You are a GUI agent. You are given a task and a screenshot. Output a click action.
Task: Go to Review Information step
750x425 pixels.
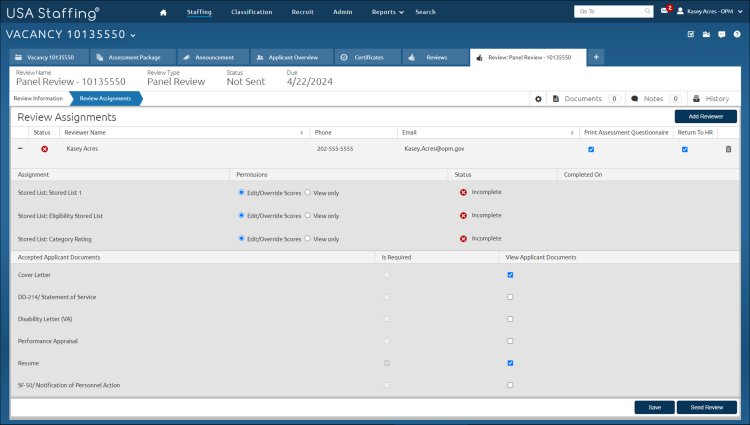(38, 98)
